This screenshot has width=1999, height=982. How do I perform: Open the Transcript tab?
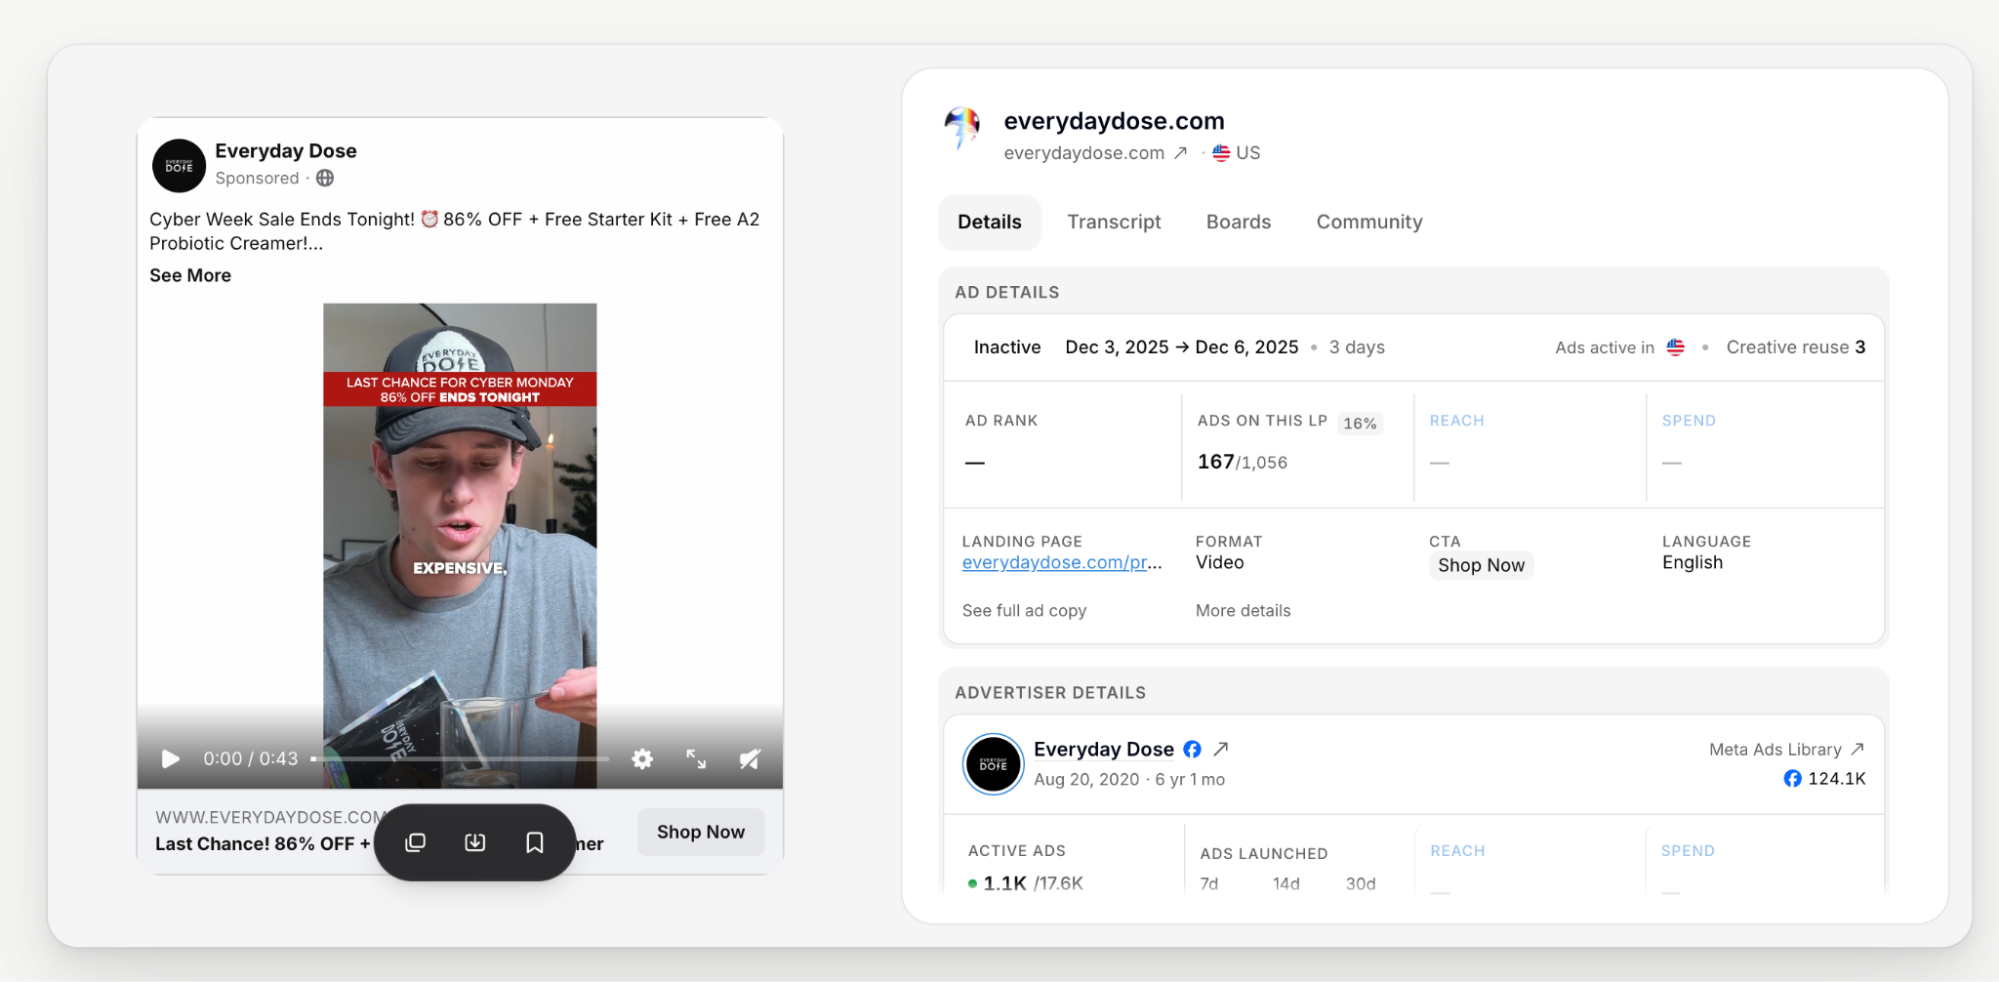point(1114,222)
